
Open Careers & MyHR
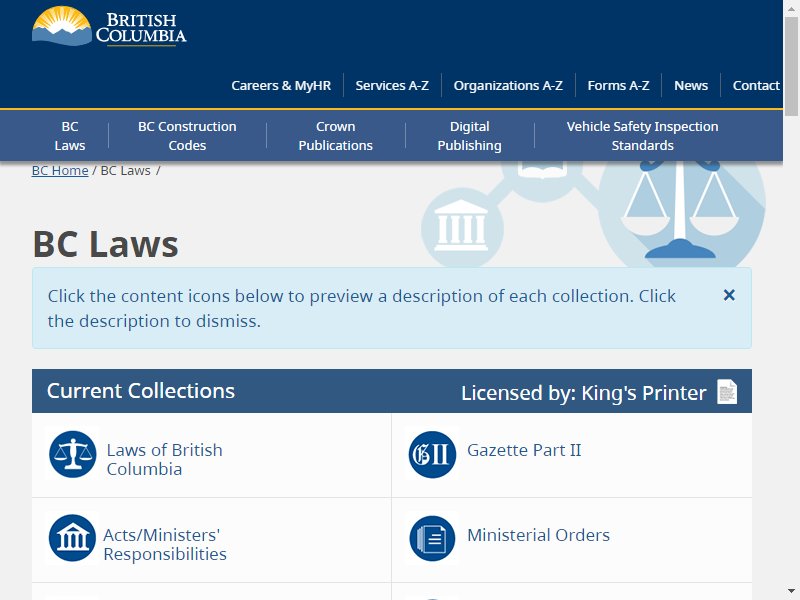281,85
